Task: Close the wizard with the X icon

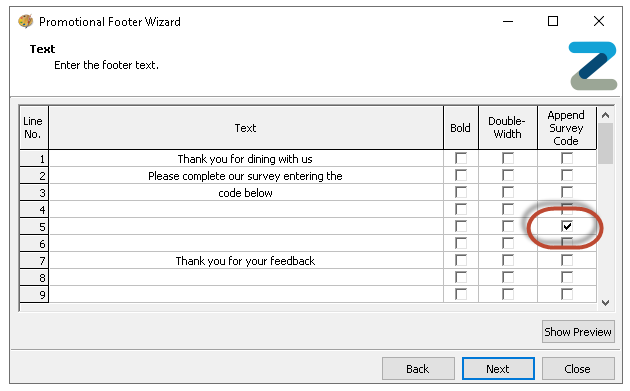Action: point(599,21)
